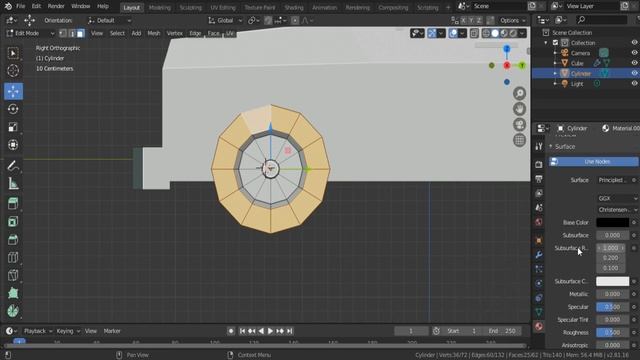Open the Base Color black swatch

[x=612, y=222]
